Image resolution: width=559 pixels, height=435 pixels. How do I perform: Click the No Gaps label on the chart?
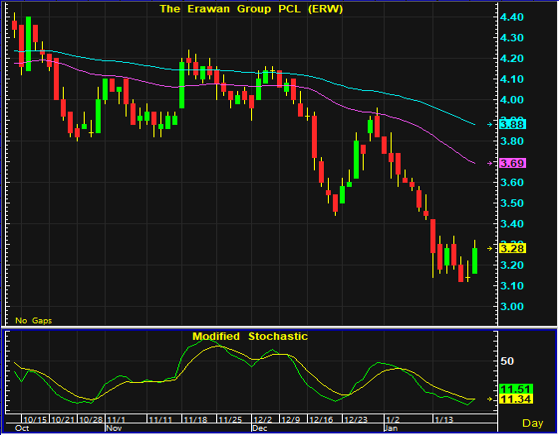pyautogui.click(x=34, y=321)
